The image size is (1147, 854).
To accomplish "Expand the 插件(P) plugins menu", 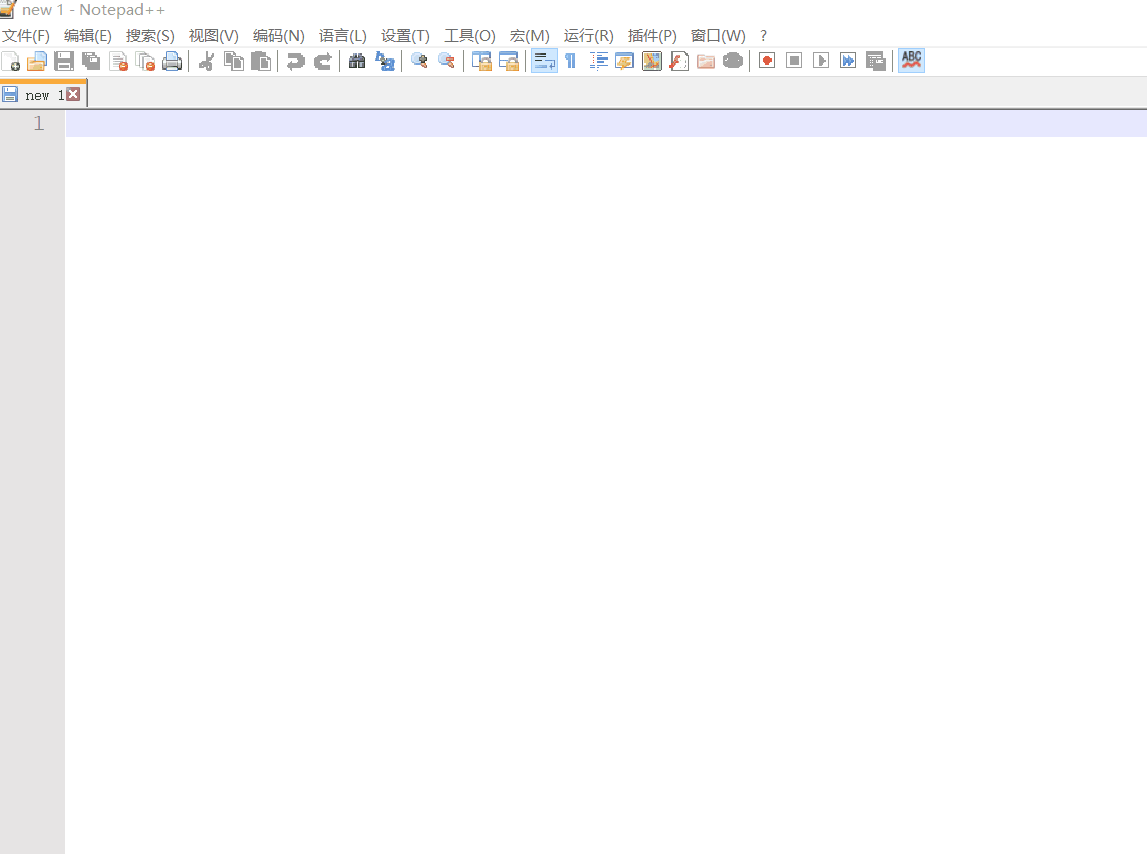I will point(652,35).
